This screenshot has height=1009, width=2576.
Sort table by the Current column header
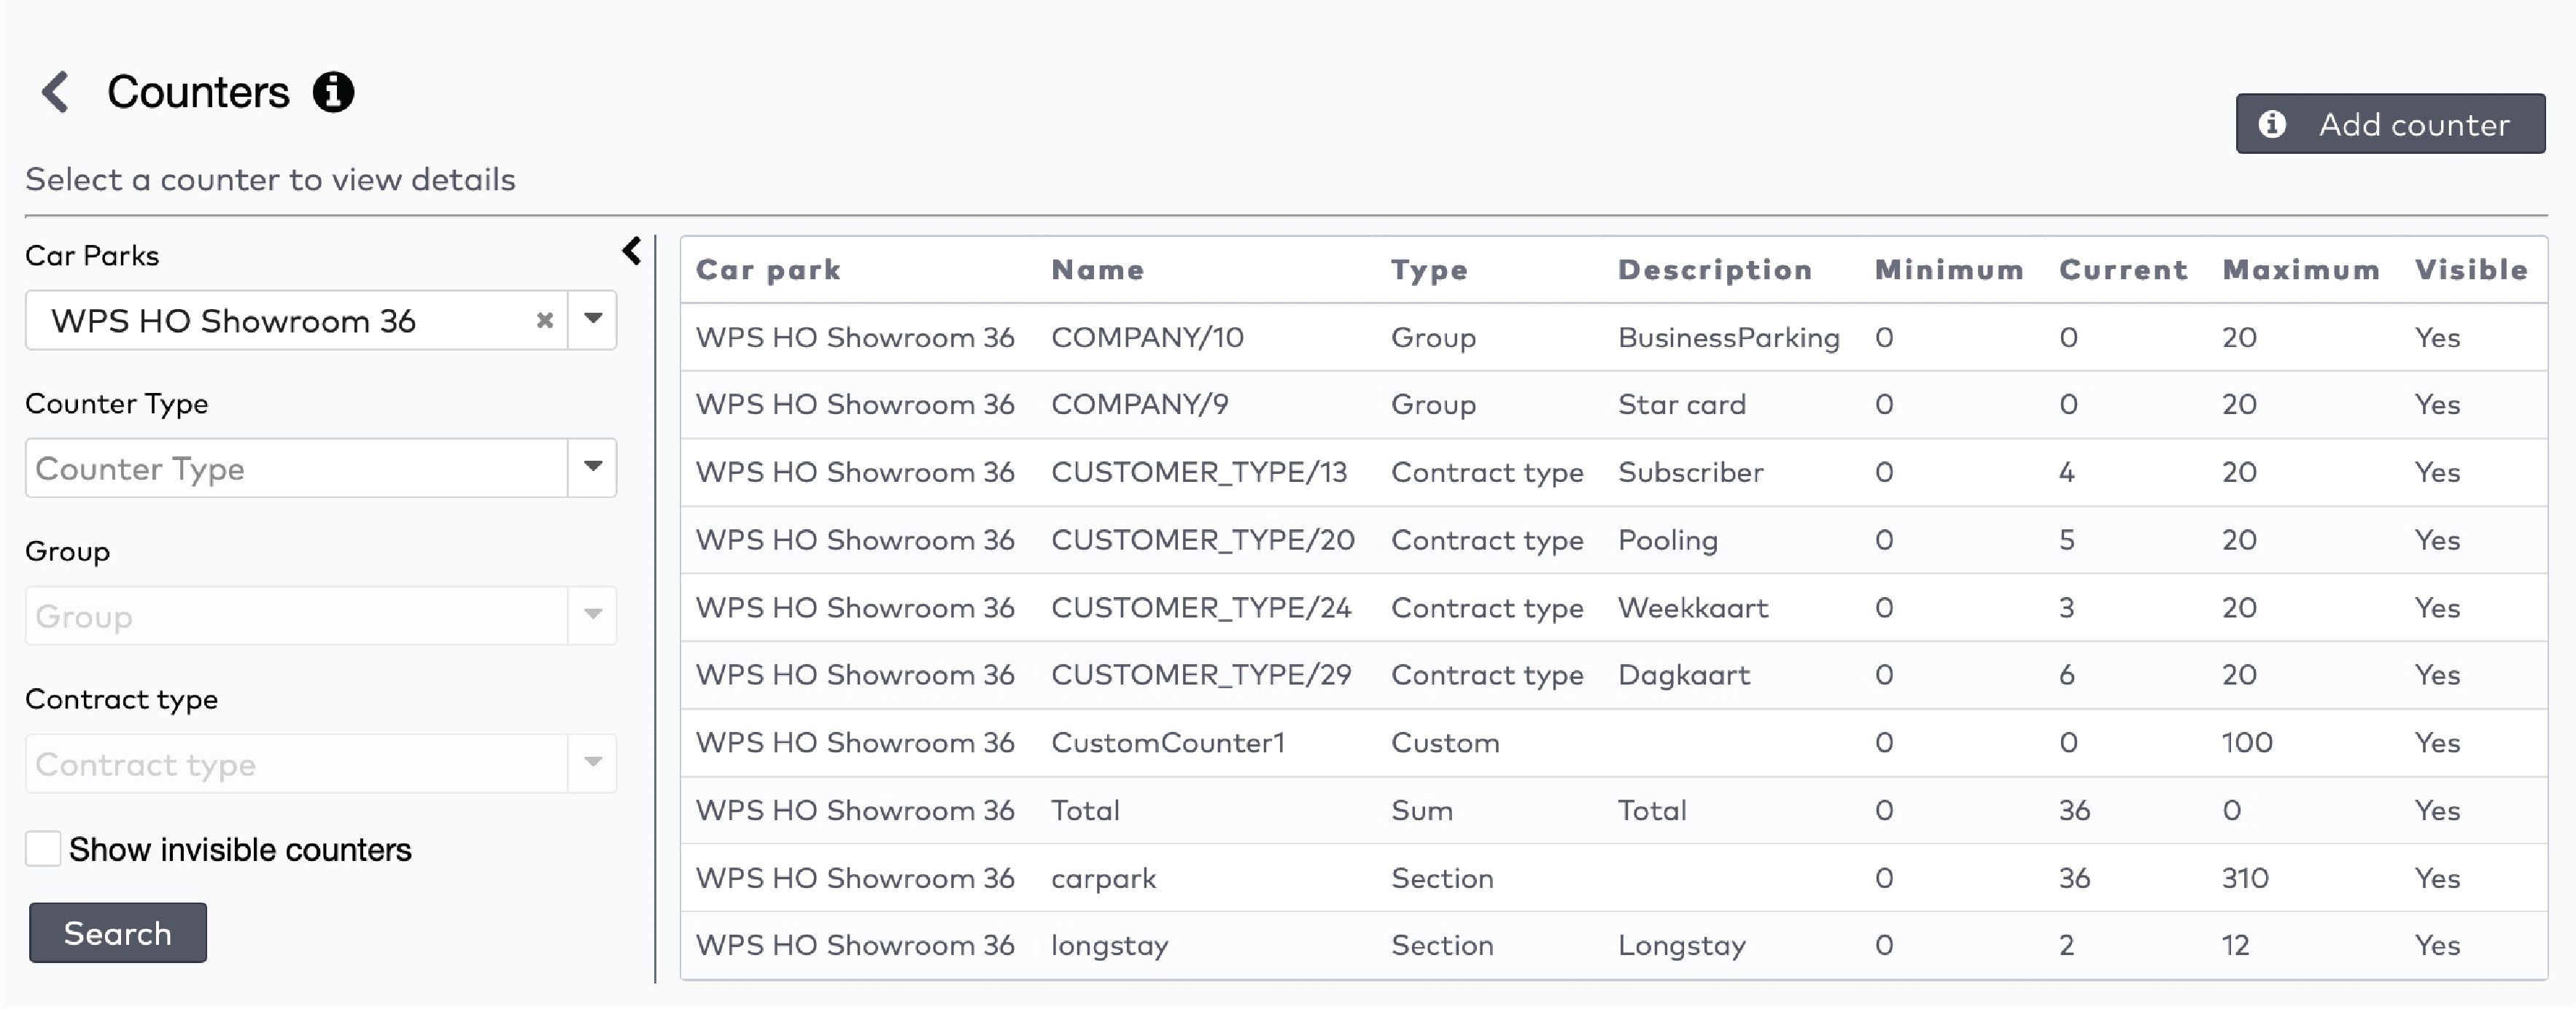pyautogui.click(x=2122, y=269)
